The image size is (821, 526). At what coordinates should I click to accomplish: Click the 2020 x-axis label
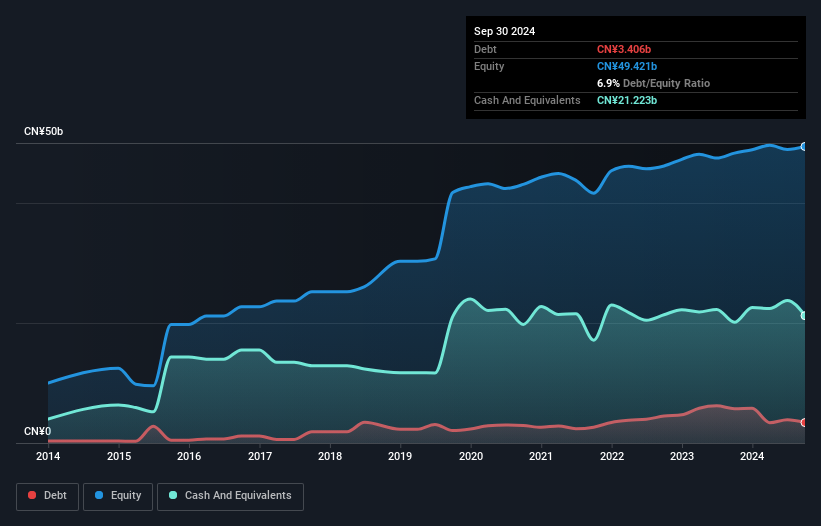point(471,456)
